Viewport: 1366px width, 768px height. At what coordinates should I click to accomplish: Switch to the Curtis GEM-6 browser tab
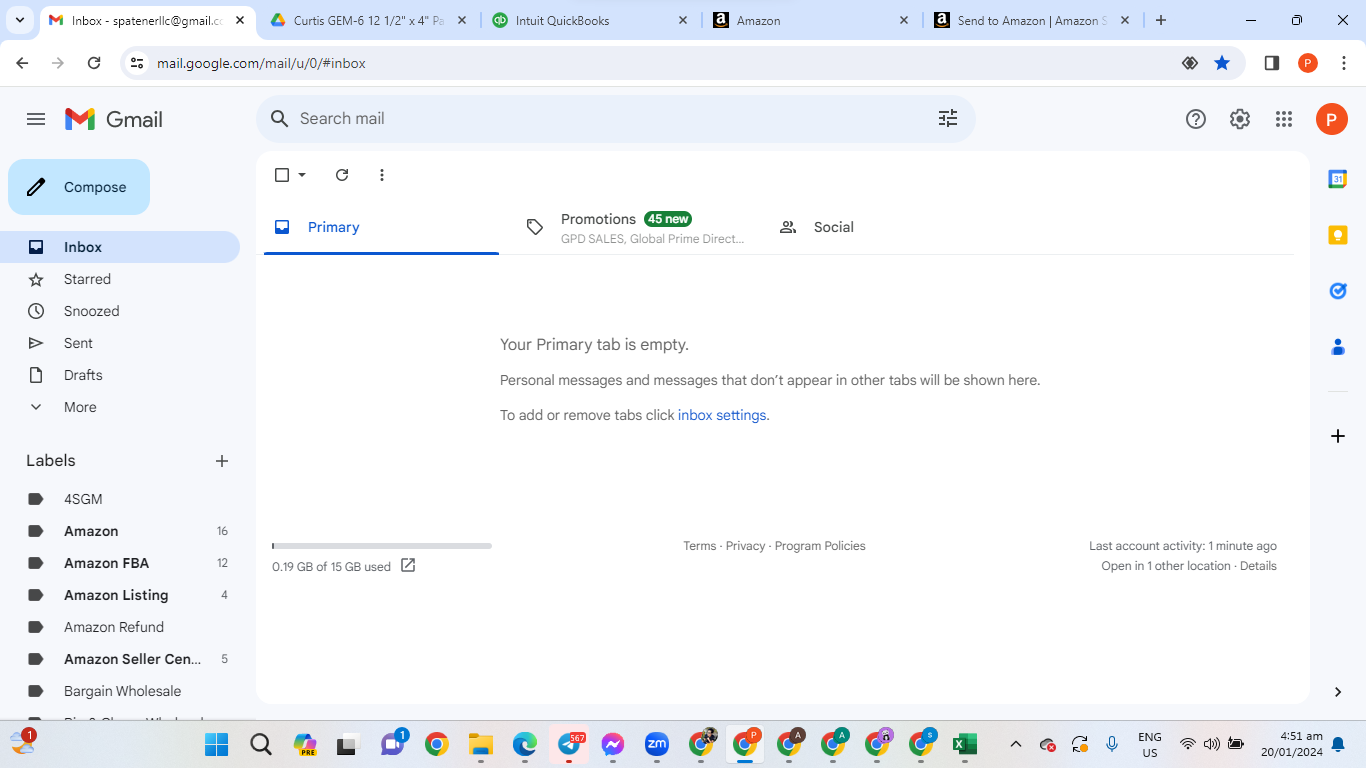point(369,20)
